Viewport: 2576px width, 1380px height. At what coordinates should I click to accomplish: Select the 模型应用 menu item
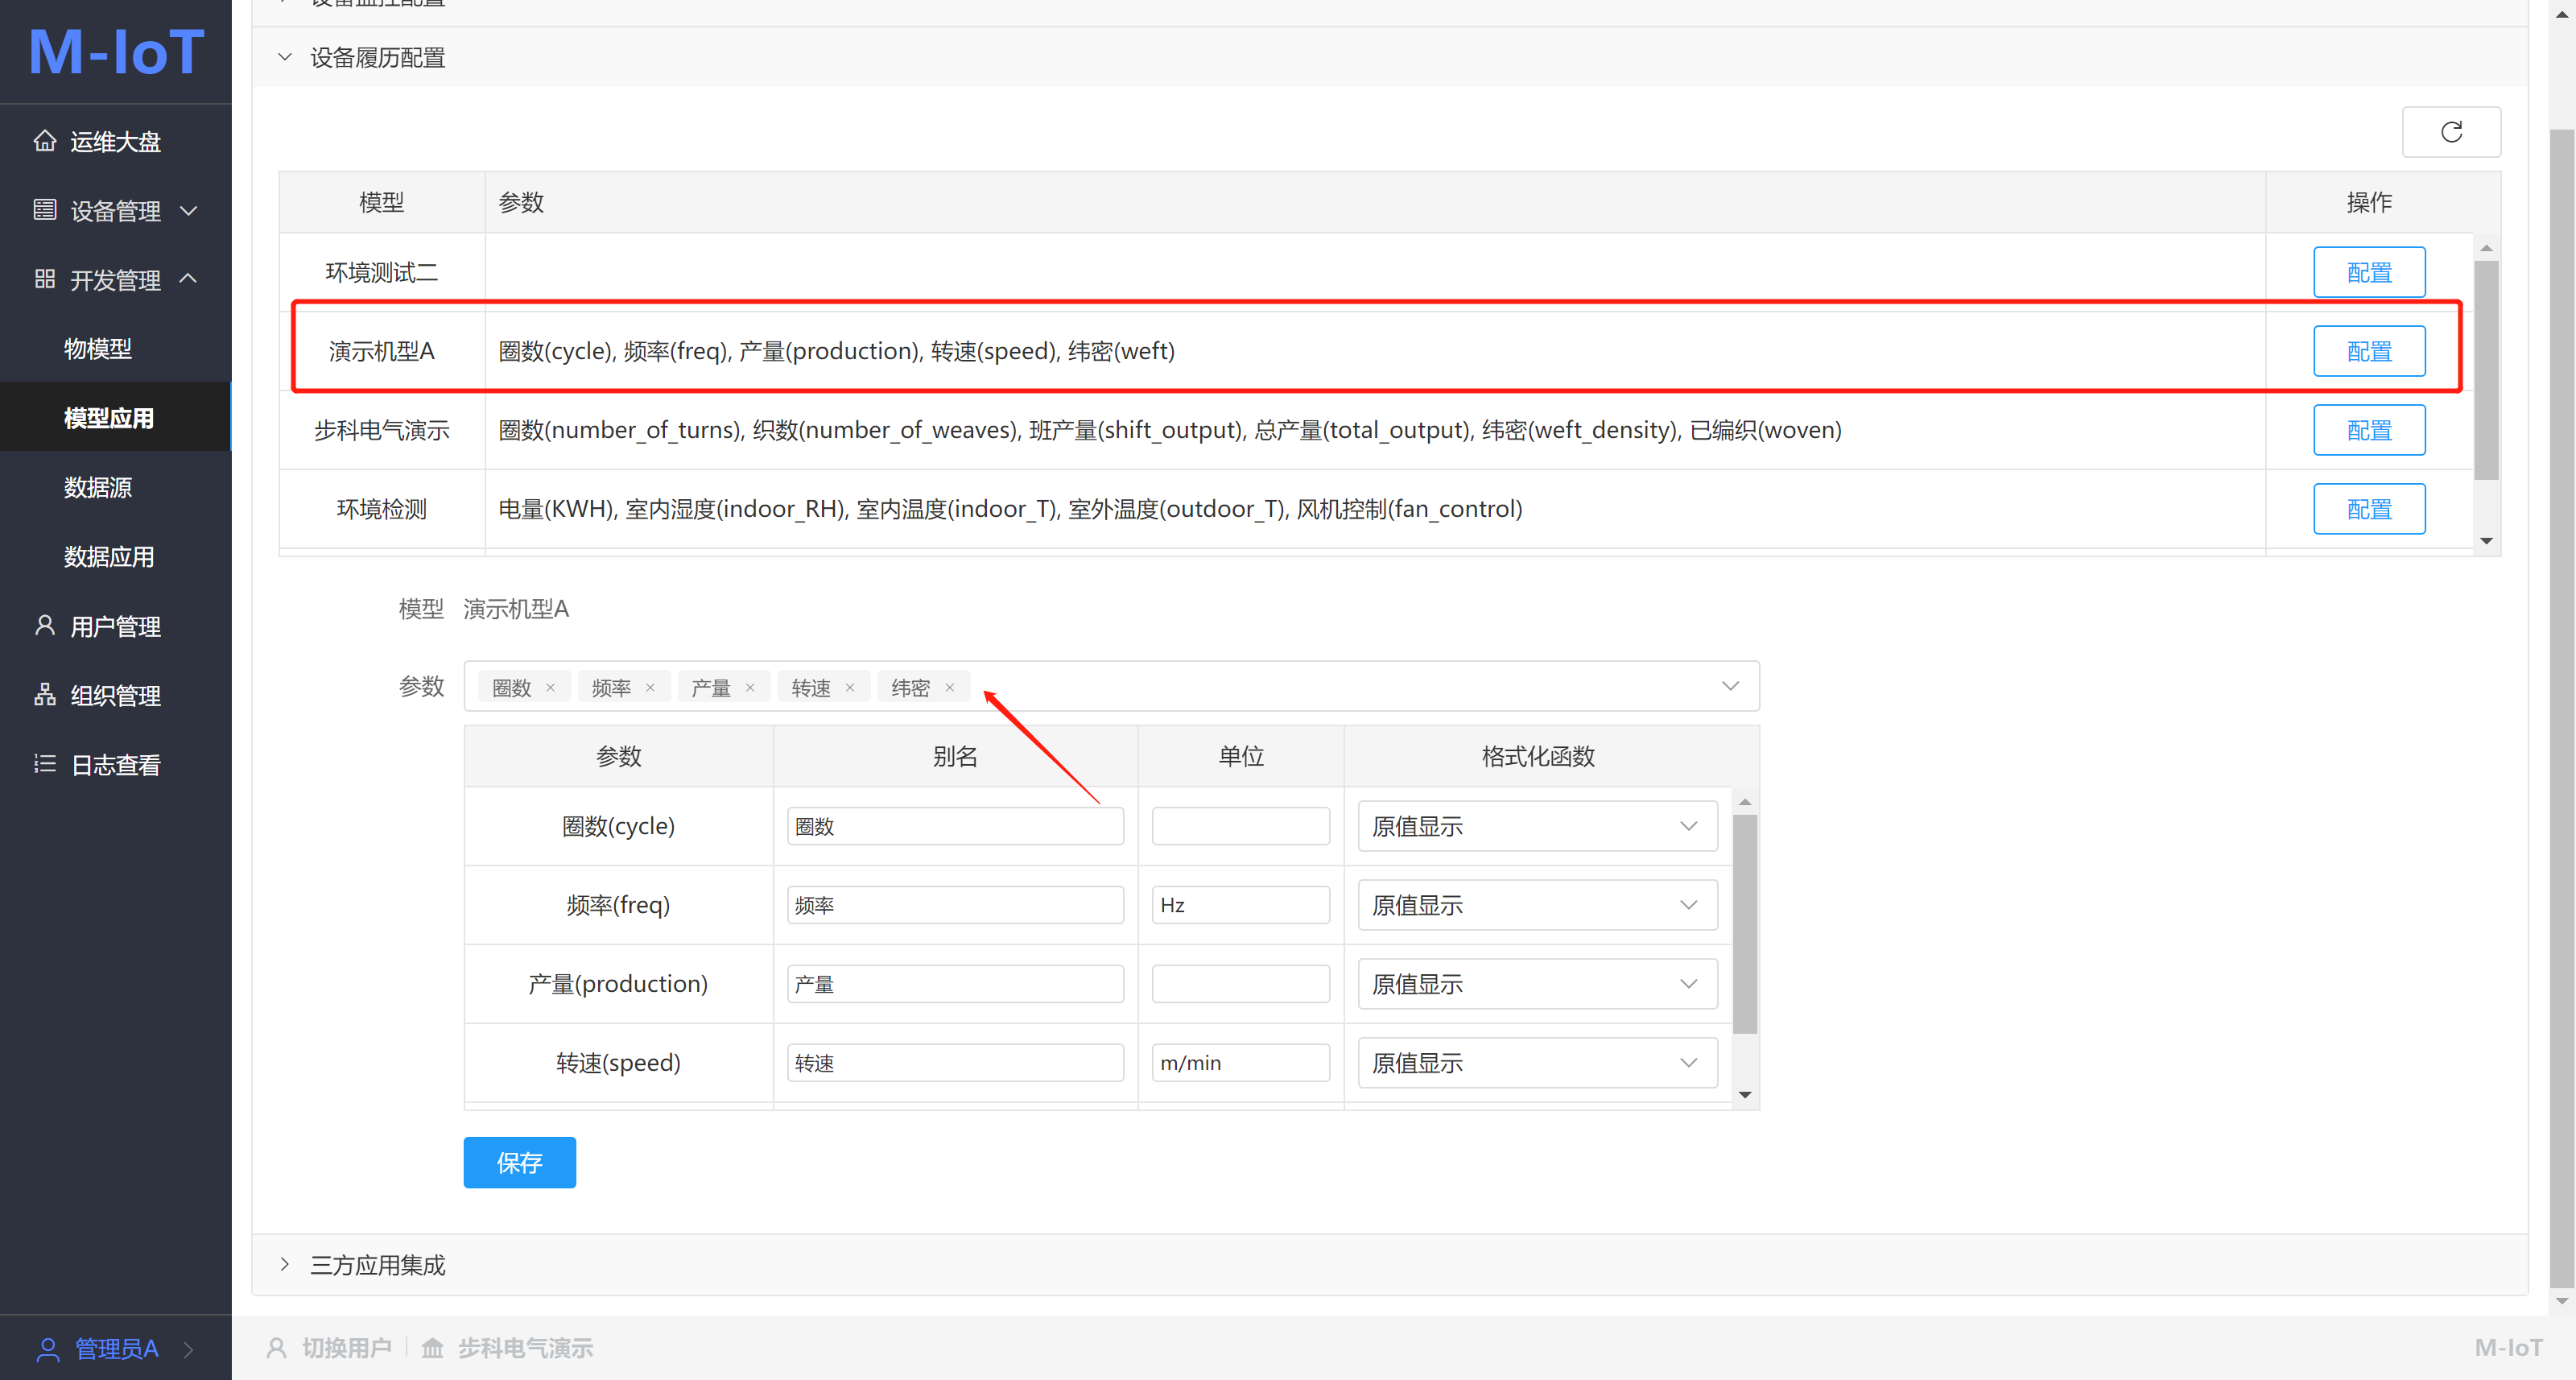coord(116,418)
